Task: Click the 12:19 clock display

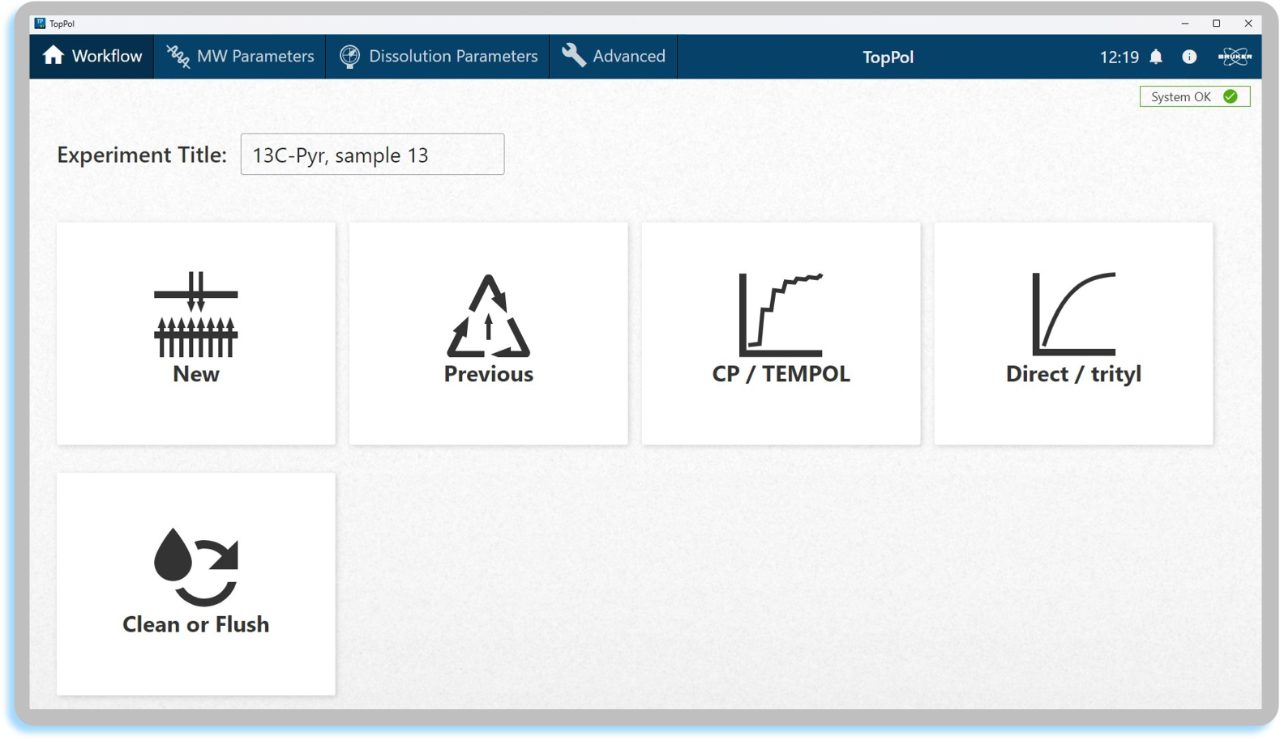Action: click(1119, 57)
